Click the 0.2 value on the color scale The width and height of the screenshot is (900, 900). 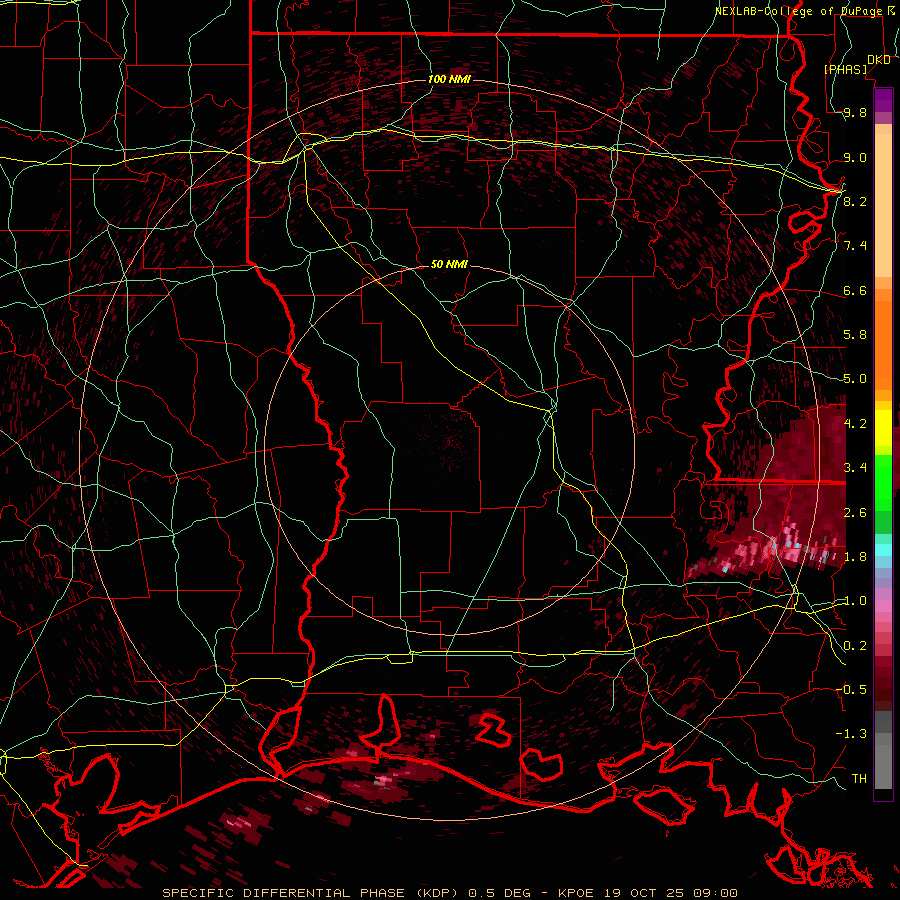pos(855,645)
